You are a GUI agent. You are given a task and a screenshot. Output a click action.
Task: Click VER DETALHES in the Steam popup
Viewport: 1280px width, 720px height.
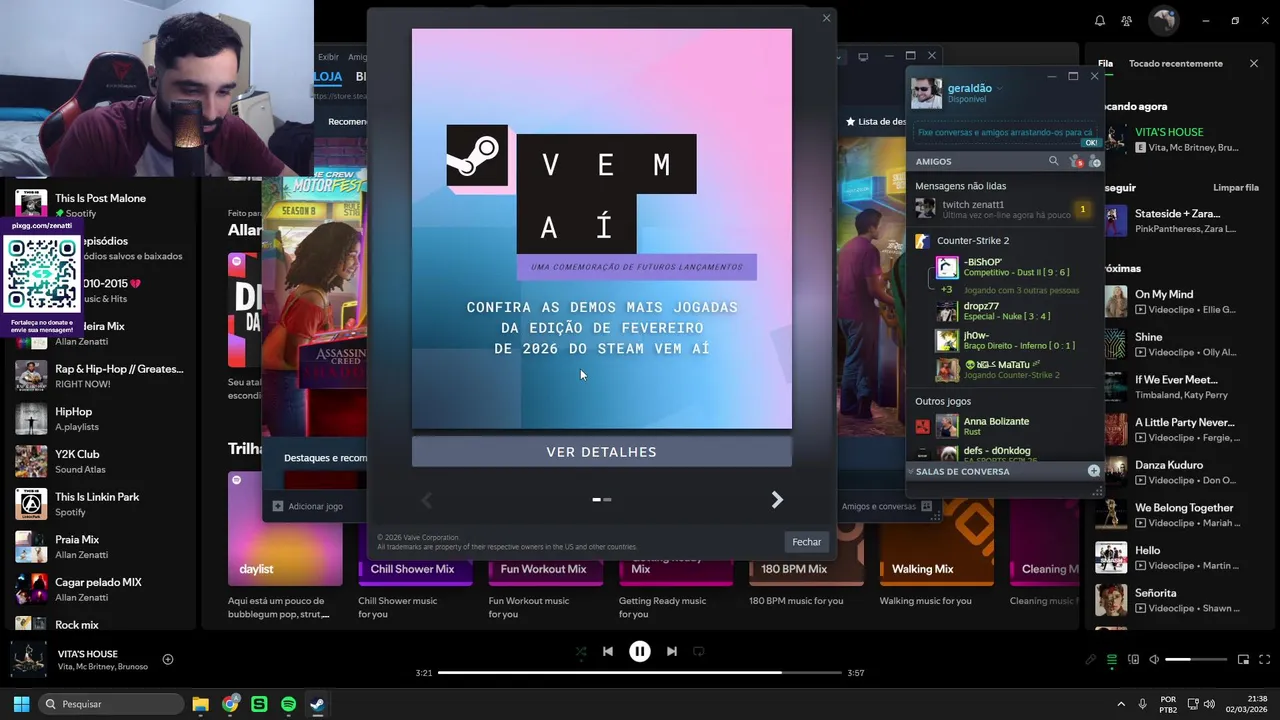point(602,452)
